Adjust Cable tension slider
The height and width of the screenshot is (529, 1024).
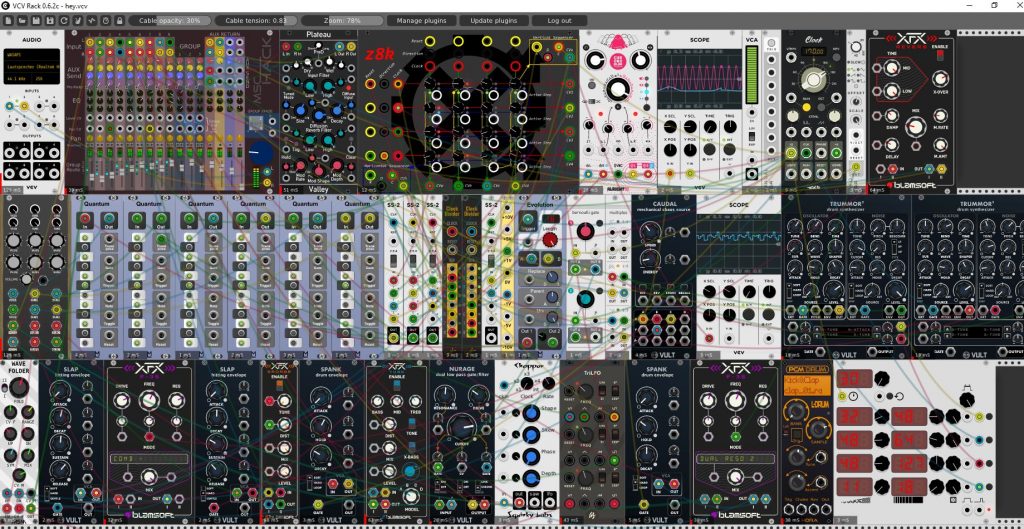coord(257,20)
